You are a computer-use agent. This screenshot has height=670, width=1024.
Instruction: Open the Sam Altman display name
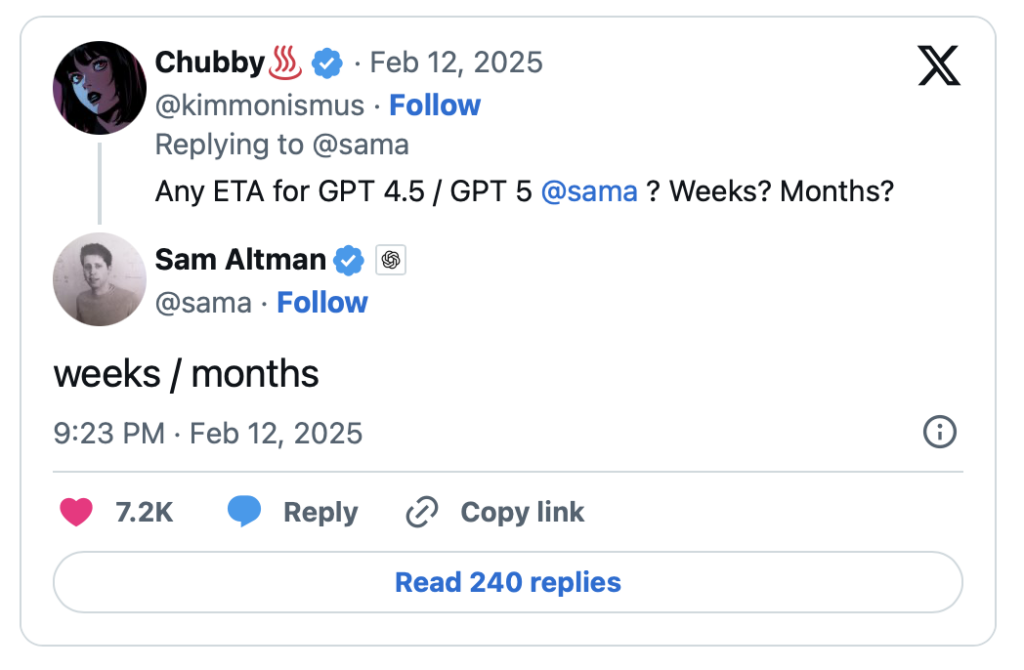coord(240,260)
